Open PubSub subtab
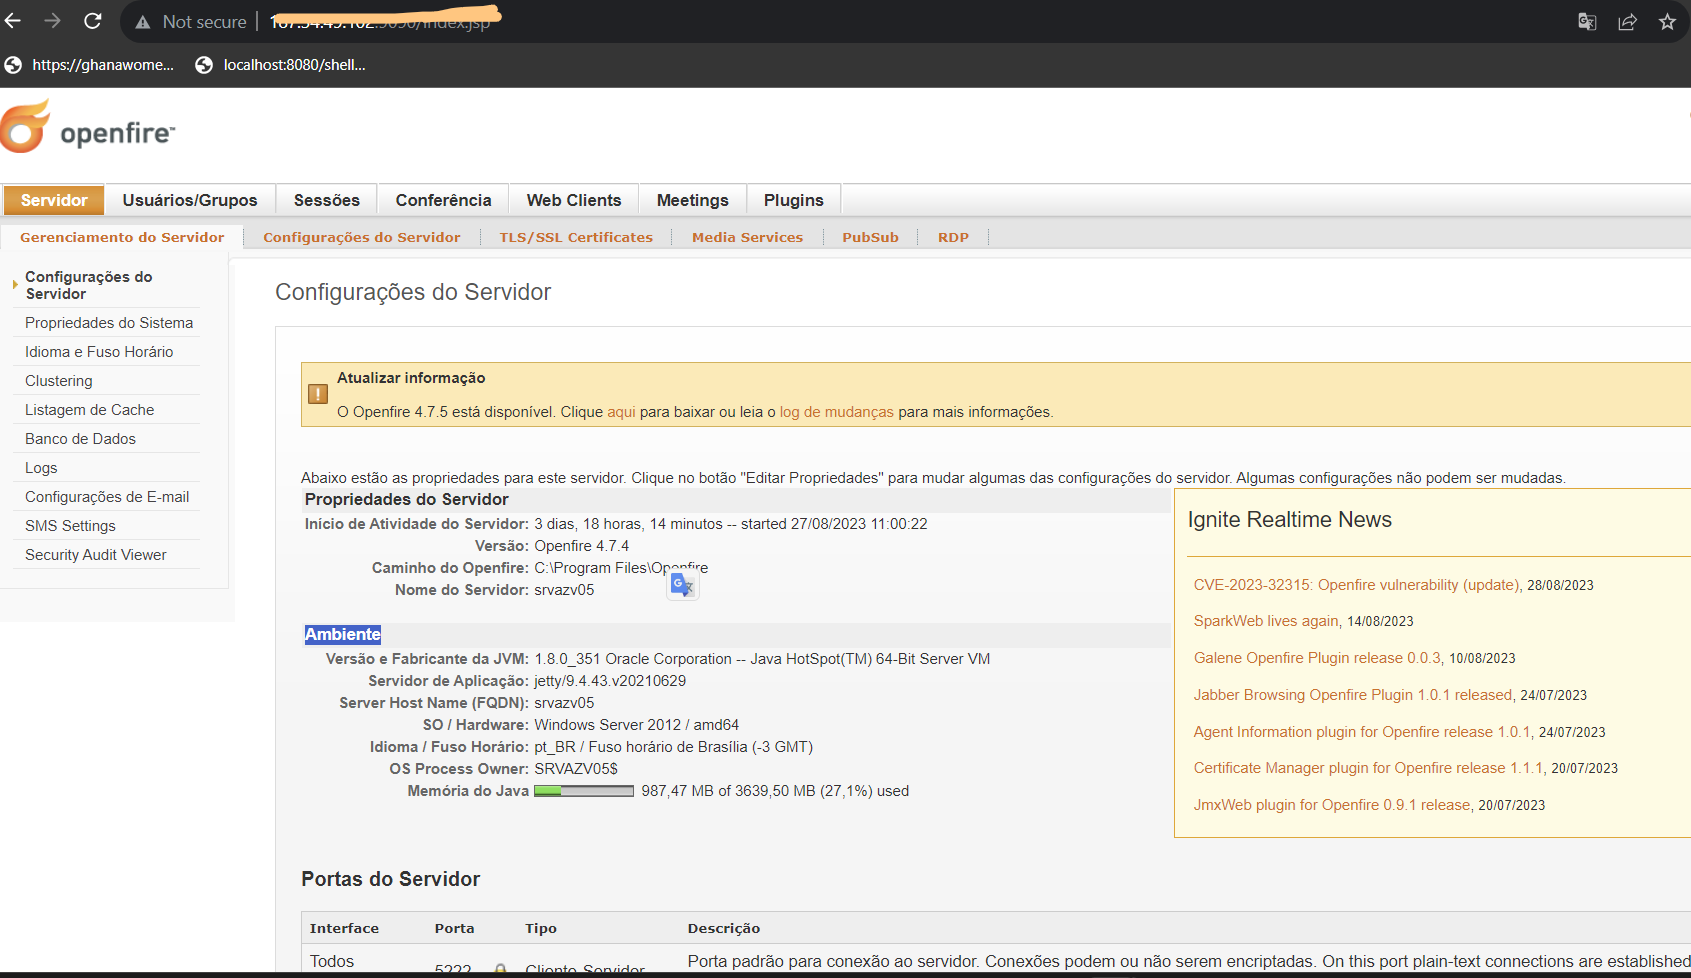The width and height of the screenshot is (1691, 978). point(870,237)
